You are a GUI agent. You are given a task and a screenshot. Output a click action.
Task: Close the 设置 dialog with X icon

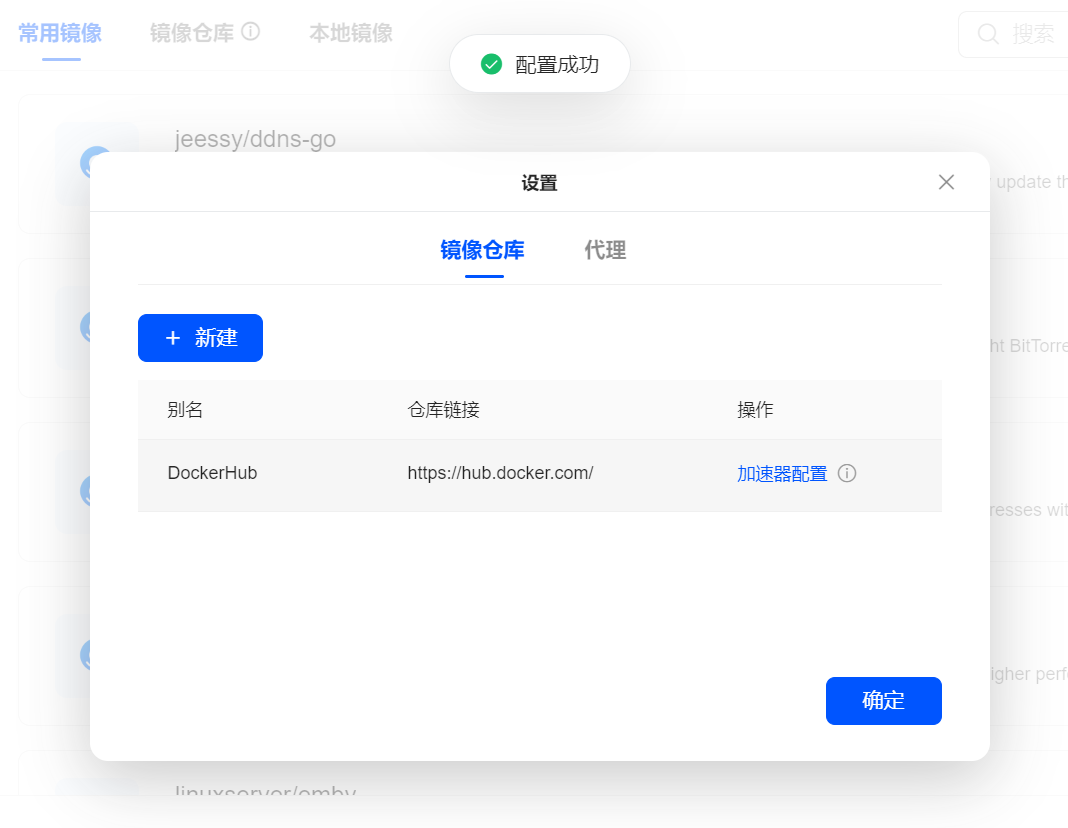click(946, 182)
